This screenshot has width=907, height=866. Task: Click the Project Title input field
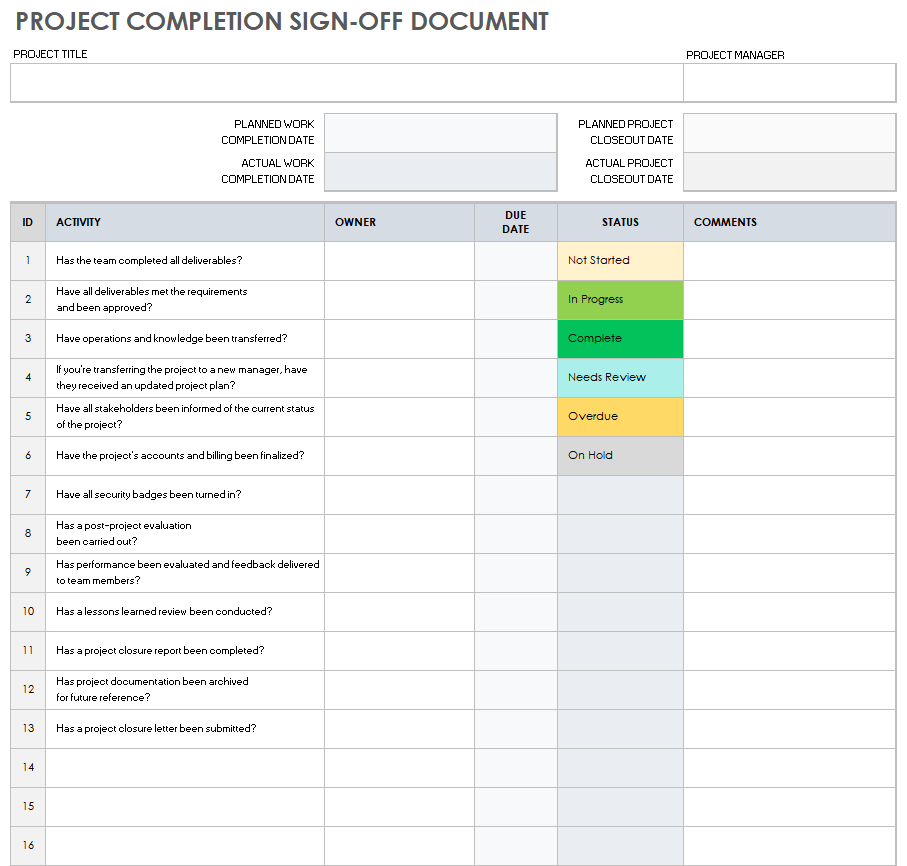pyautogui.click(x=346, y=83)
